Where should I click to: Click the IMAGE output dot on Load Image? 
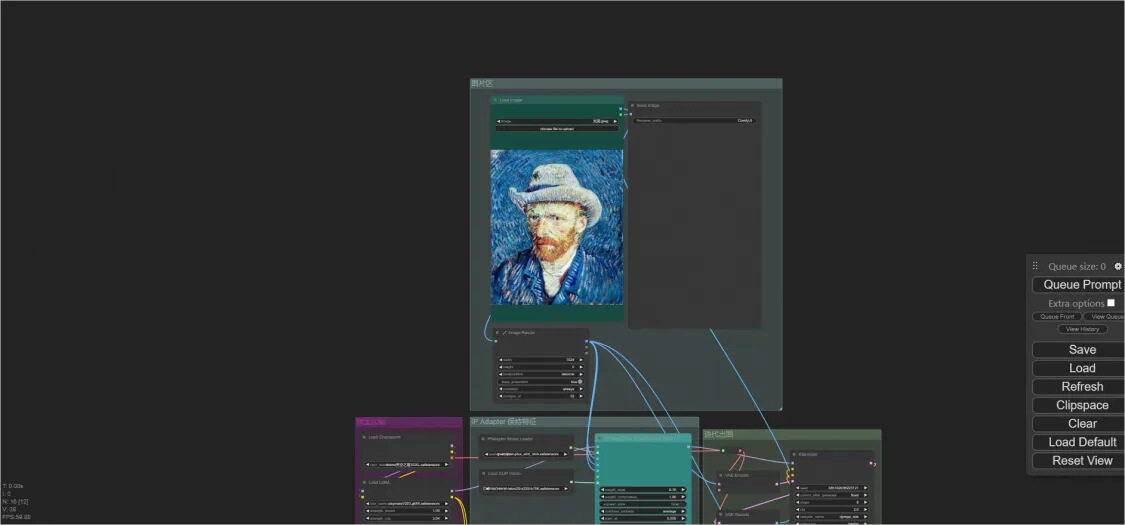621,109
